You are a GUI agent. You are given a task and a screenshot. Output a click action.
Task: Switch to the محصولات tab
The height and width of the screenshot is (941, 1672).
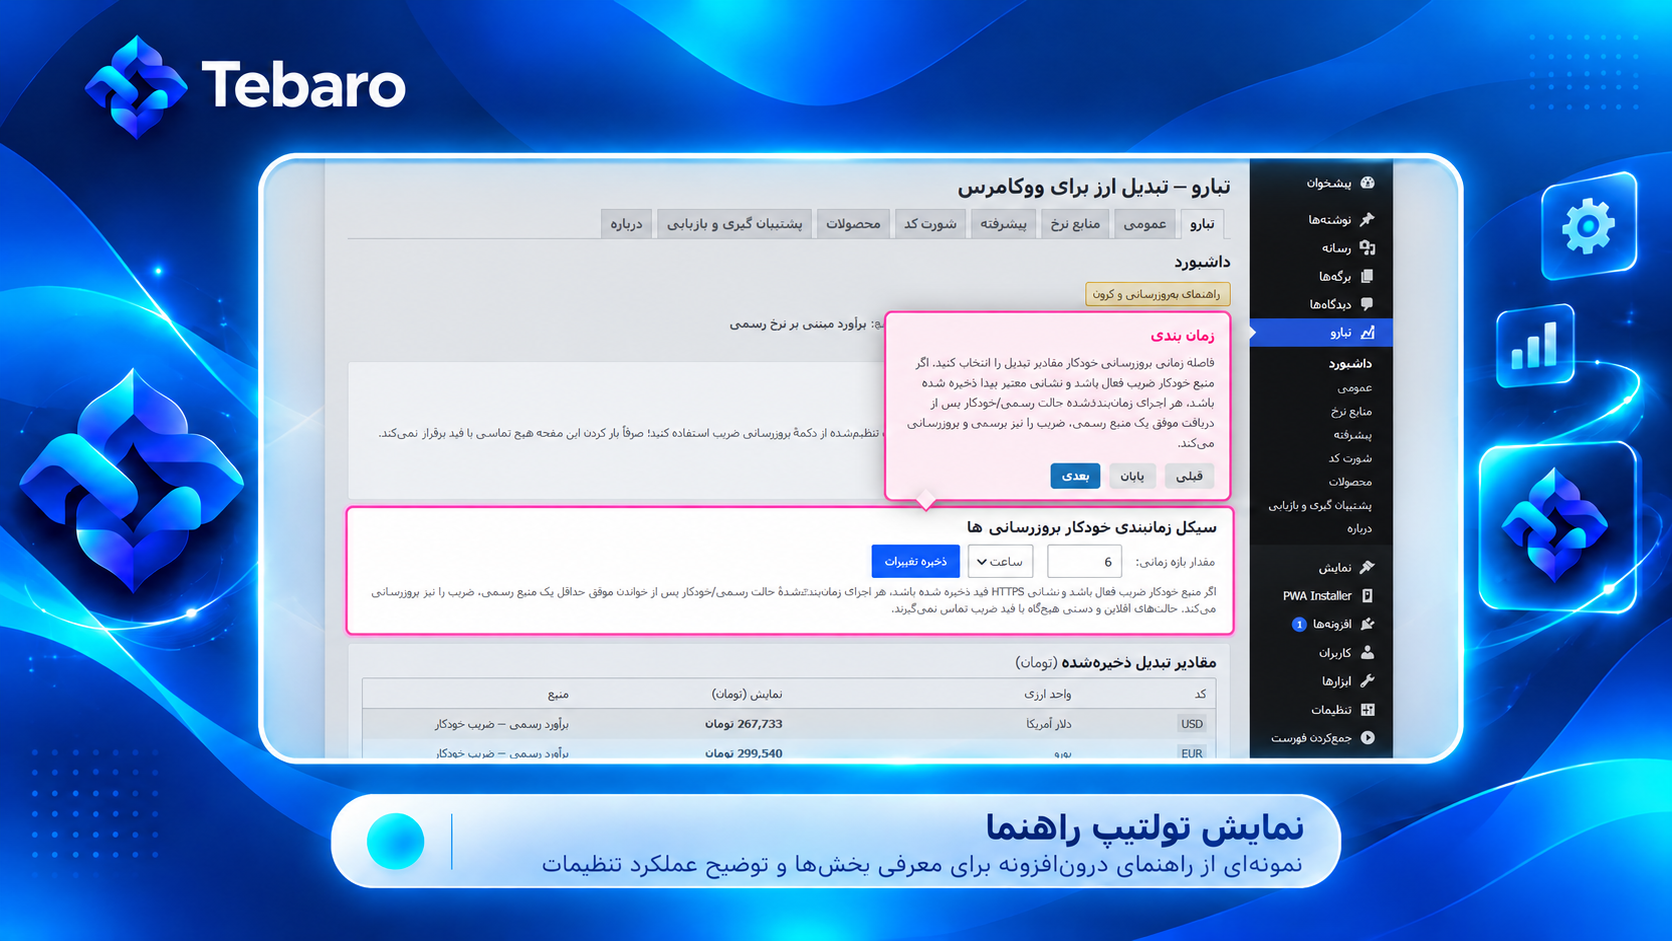pos(853,224)
